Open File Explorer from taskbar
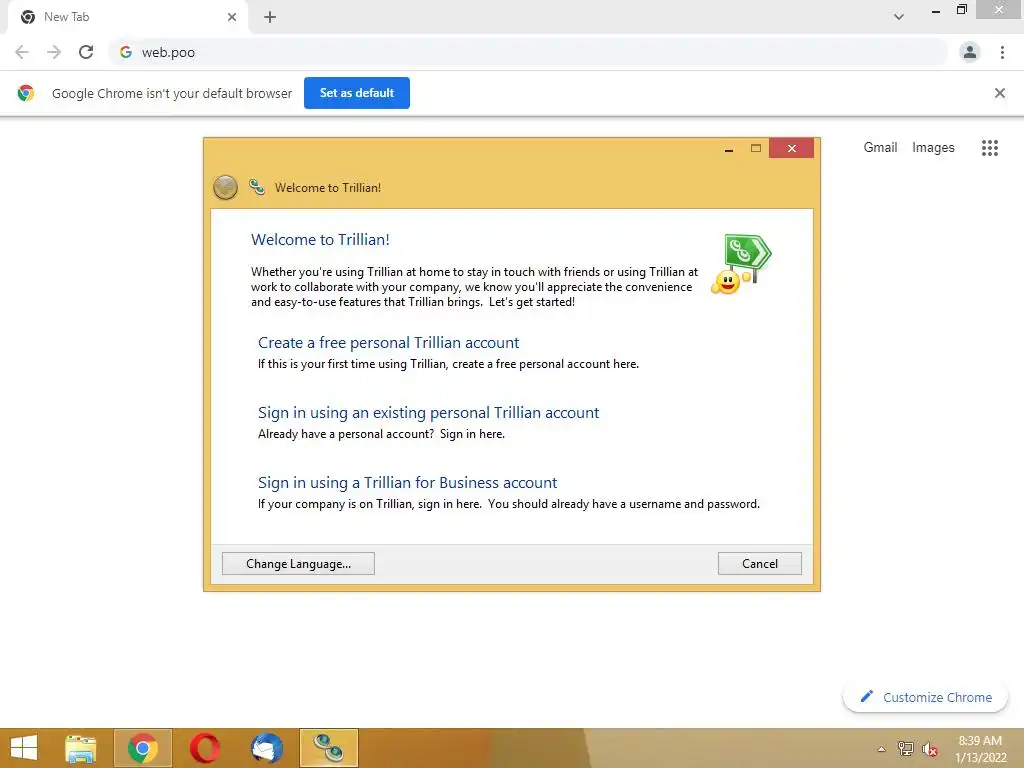The width and height of the screenshot is (1024, 768). coord(81,748)
